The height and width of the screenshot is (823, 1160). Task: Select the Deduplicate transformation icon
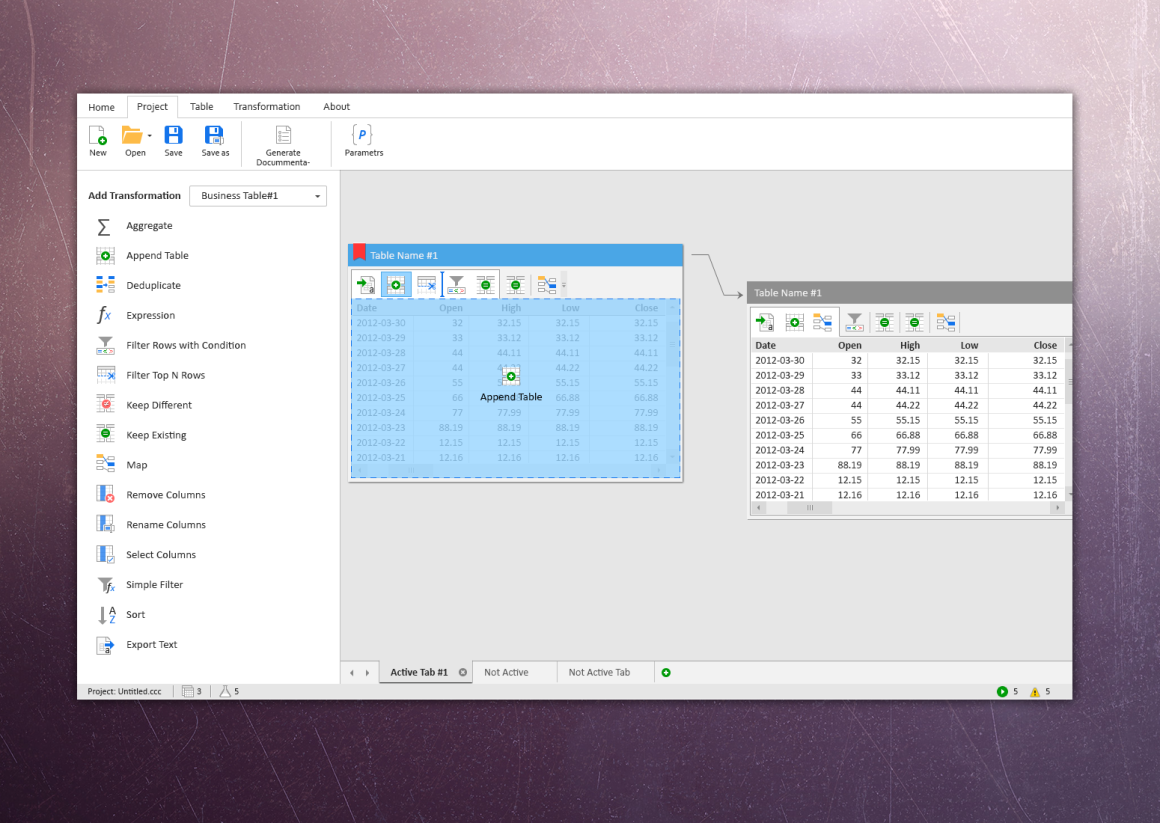(104, 285)
